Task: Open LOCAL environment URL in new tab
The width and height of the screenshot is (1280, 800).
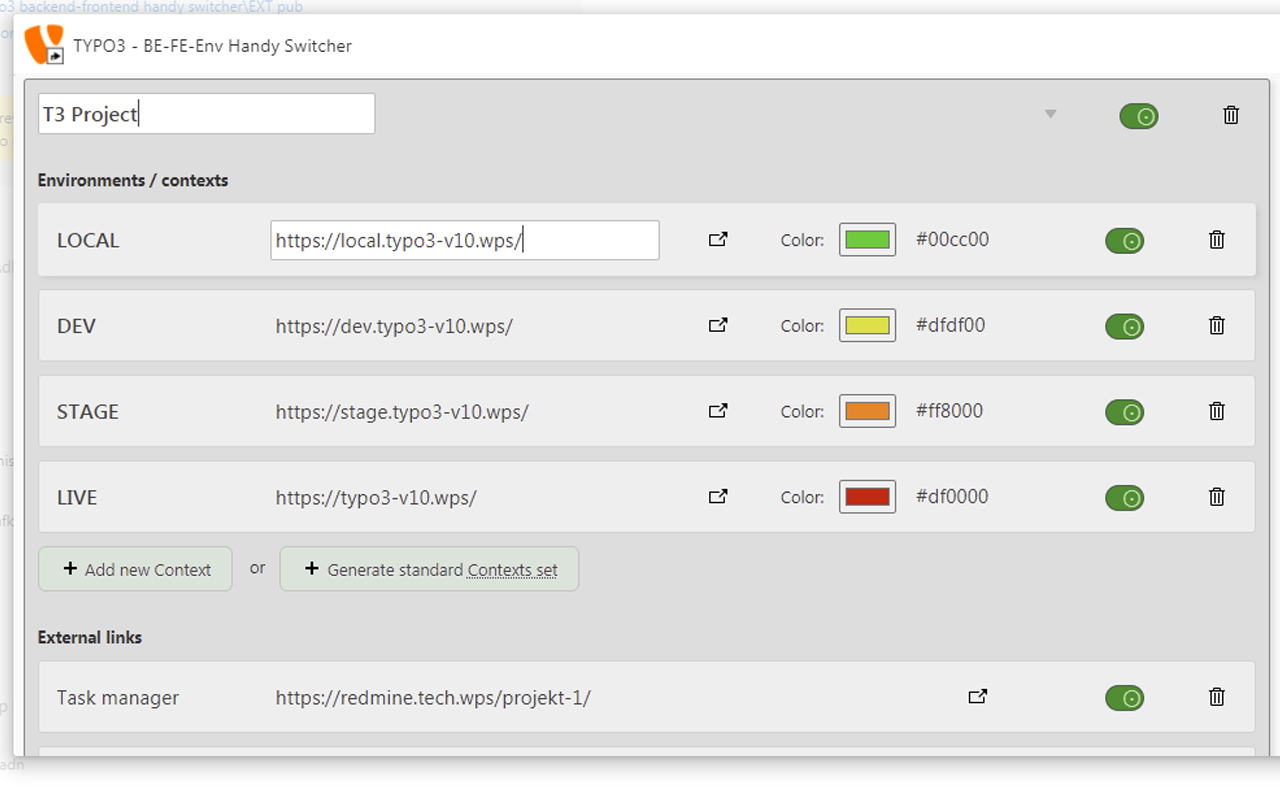Action: (x=718, y=240)
